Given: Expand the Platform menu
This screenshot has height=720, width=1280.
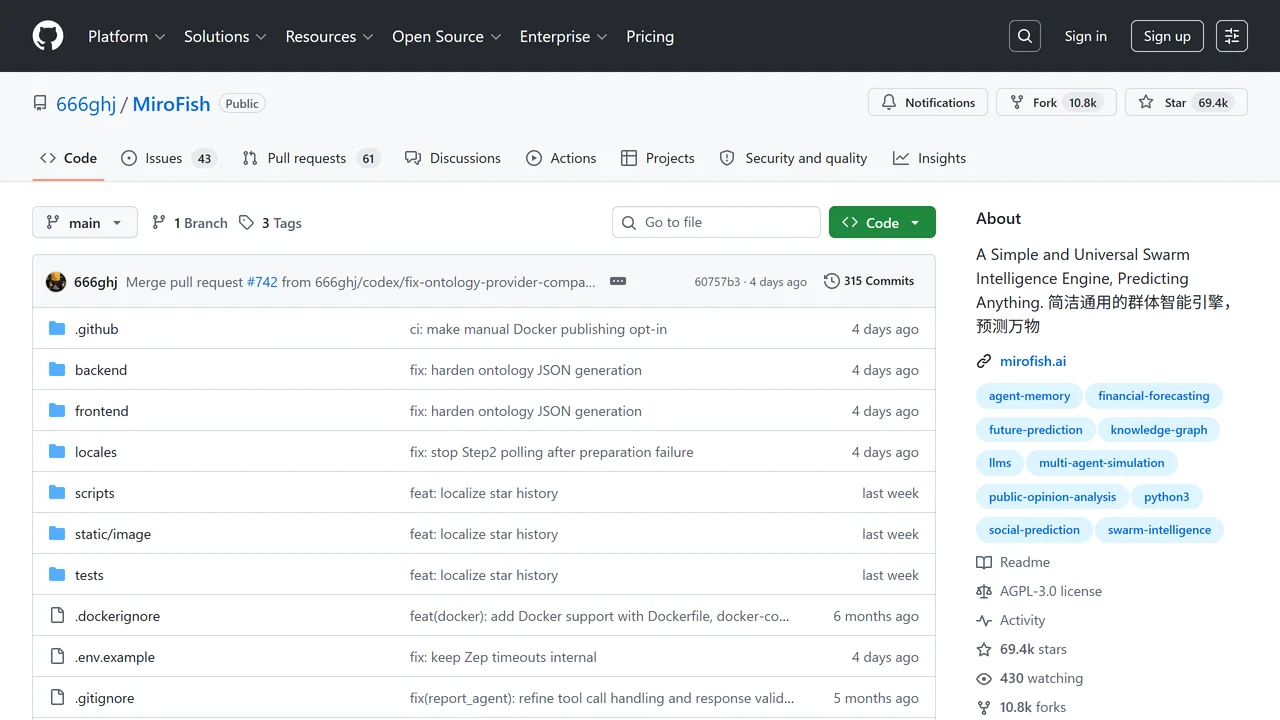Looking at the screenshot, I should pyautogui.click(x=127, y=36).
